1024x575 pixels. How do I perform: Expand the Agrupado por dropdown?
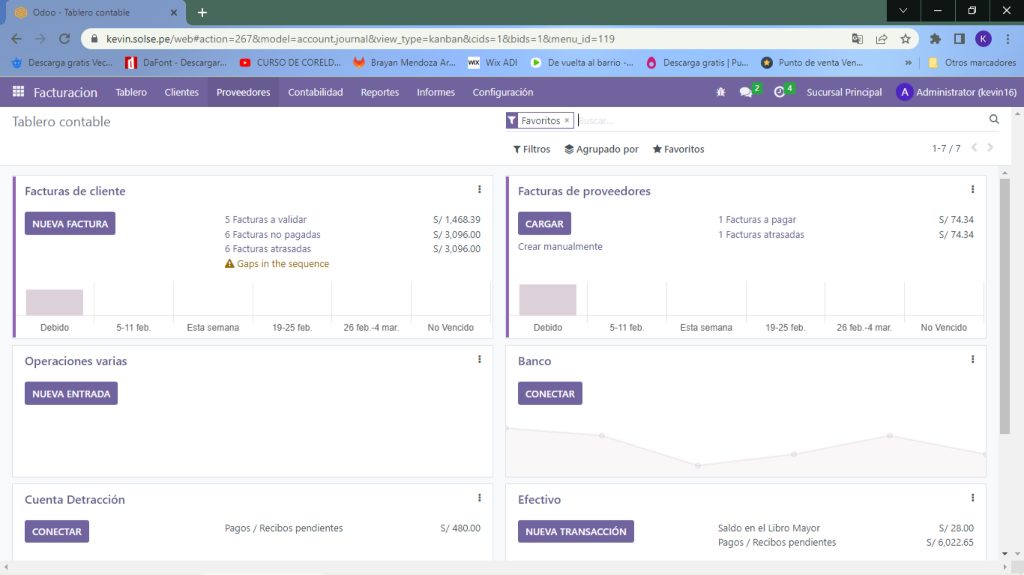[x=601, y=149]
